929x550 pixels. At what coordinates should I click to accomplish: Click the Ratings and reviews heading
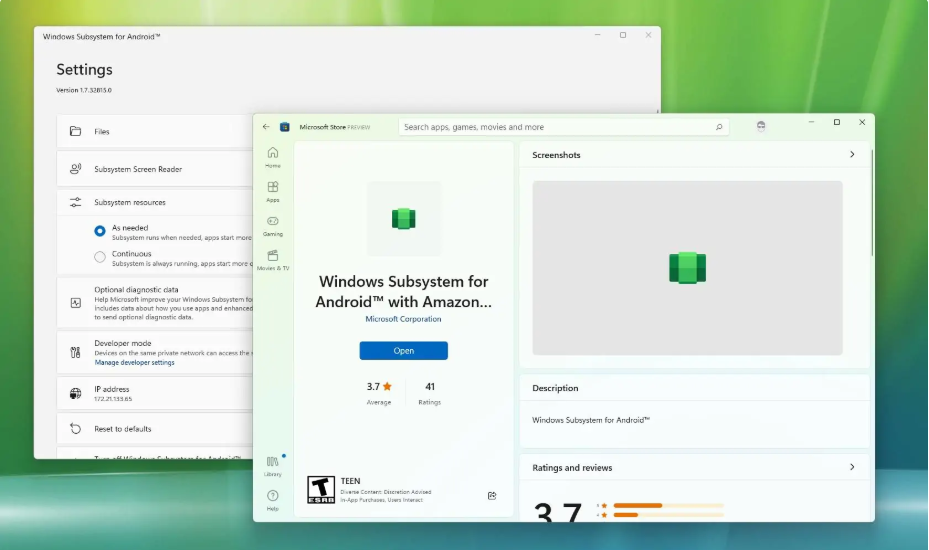click(572, 468)
